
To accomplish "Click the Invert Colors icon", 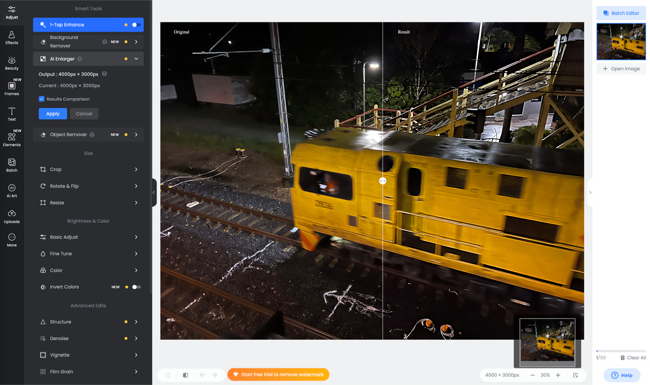I will 43,287.
